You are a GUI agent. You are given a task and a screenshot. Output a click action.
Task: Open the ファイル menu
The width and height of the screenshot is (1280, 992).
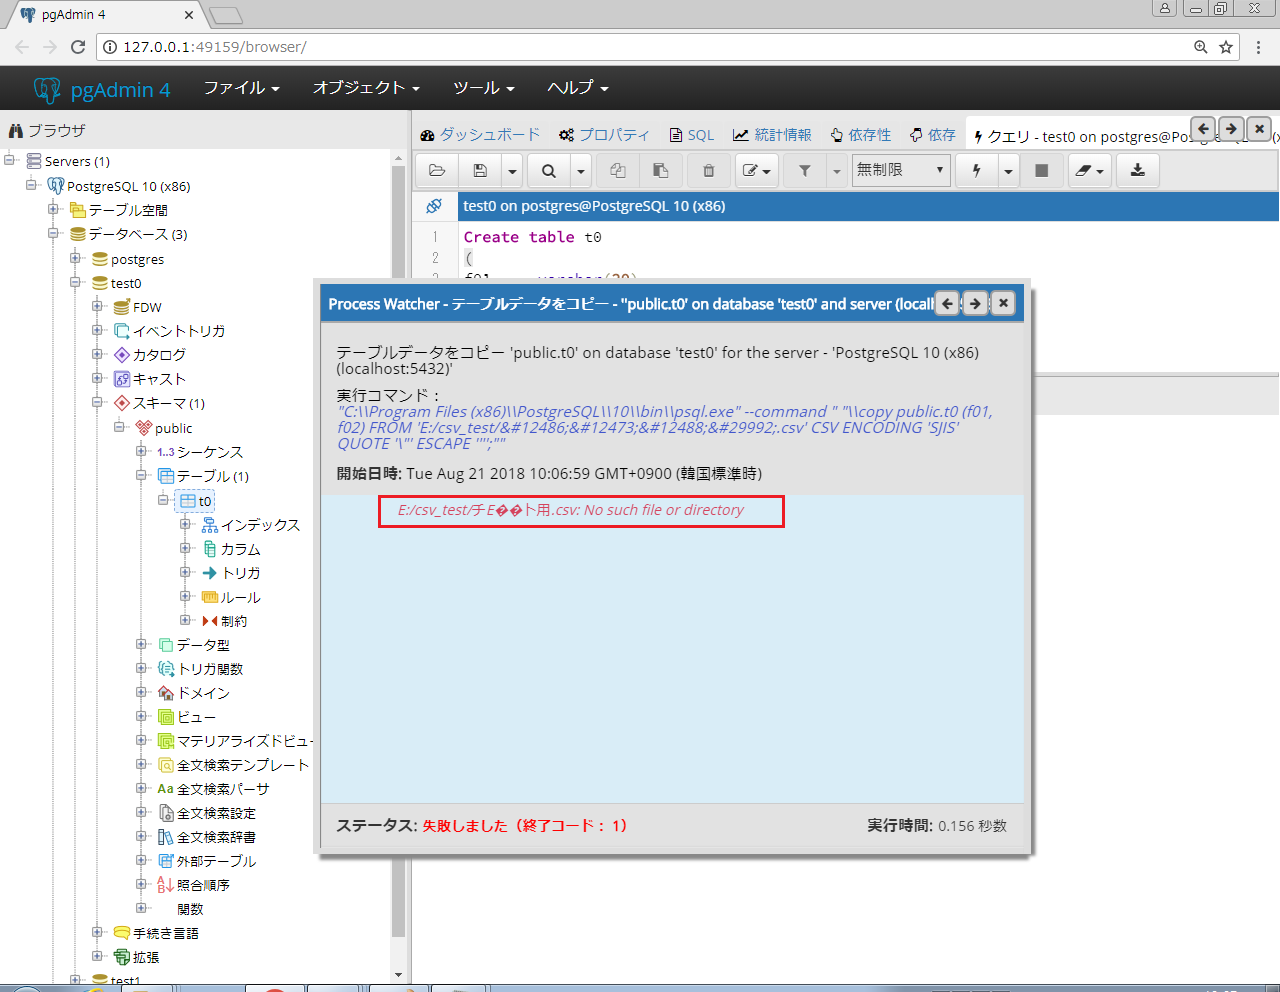click(242, 88)
